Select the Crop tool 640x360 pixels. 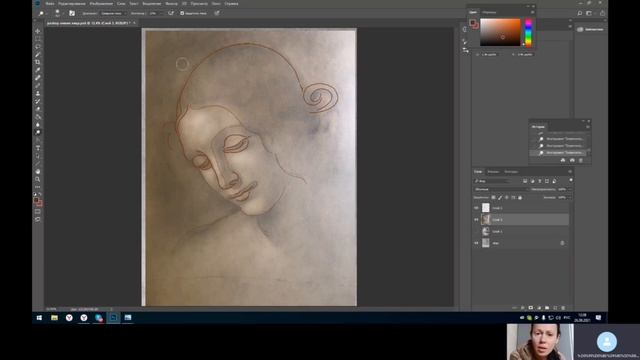pyautogui.click(x=38, y=62)
